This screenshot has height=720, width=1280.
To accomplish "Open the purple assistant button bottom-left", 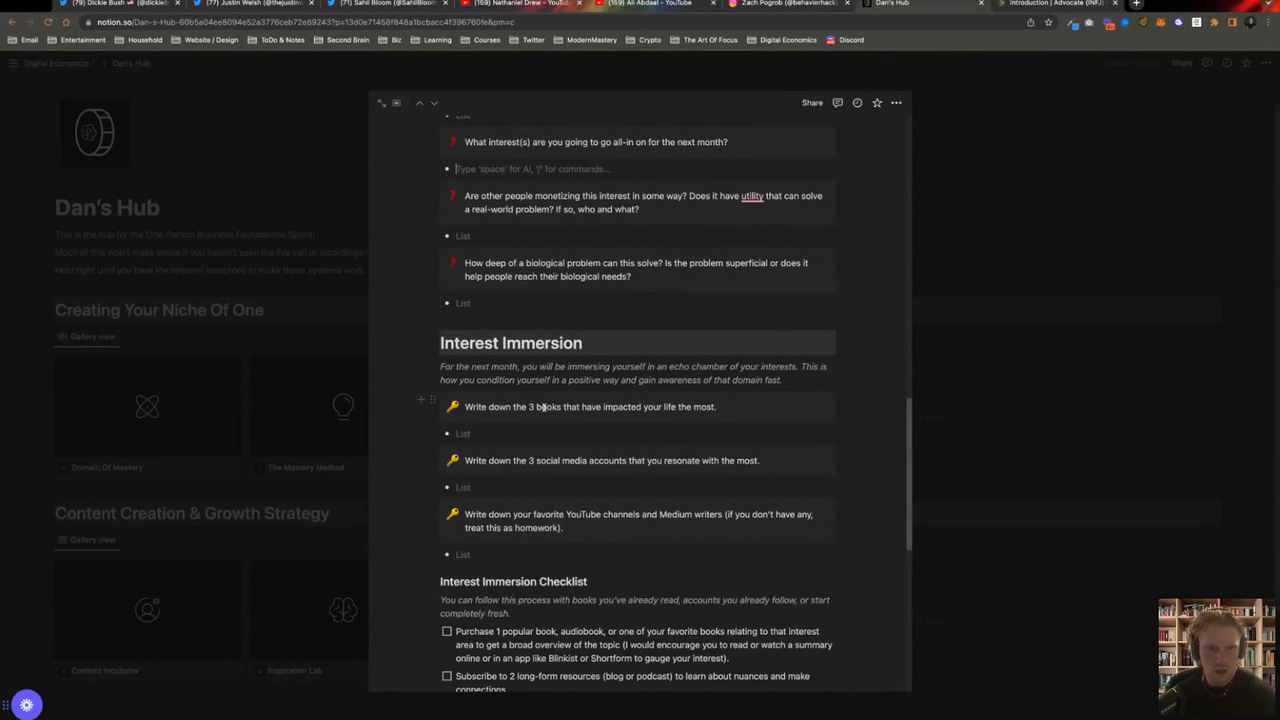I will [x=27, y=705].
